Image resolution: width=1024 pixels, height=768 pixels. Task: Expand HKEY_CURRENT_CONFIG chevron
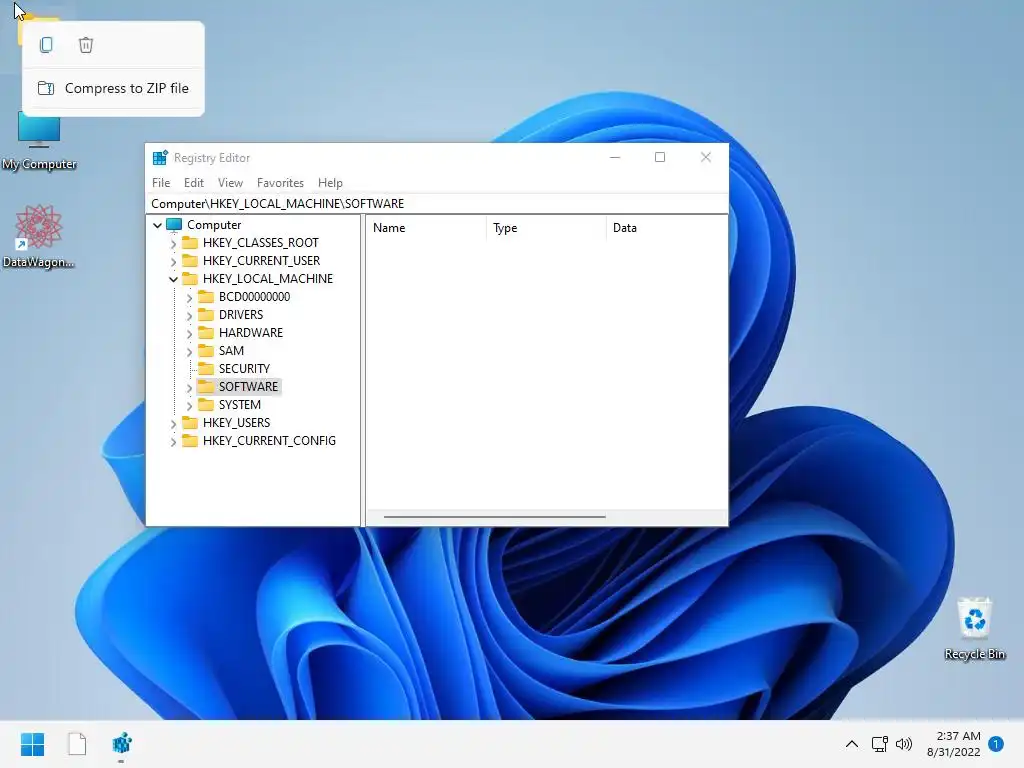point(173,441)
